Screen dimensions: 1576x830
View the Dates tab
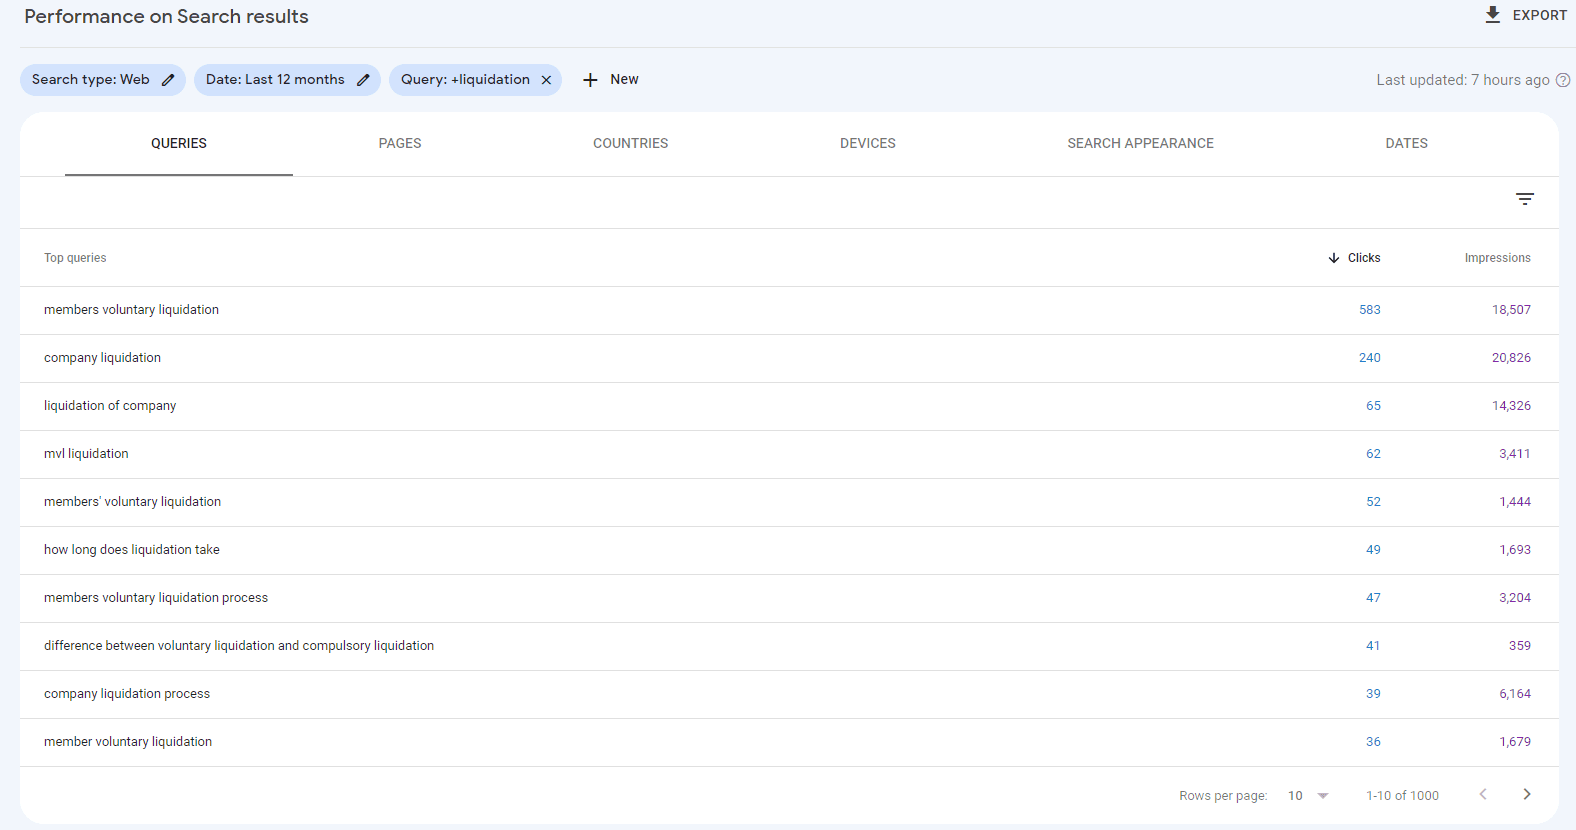[x=1406, y=144]
